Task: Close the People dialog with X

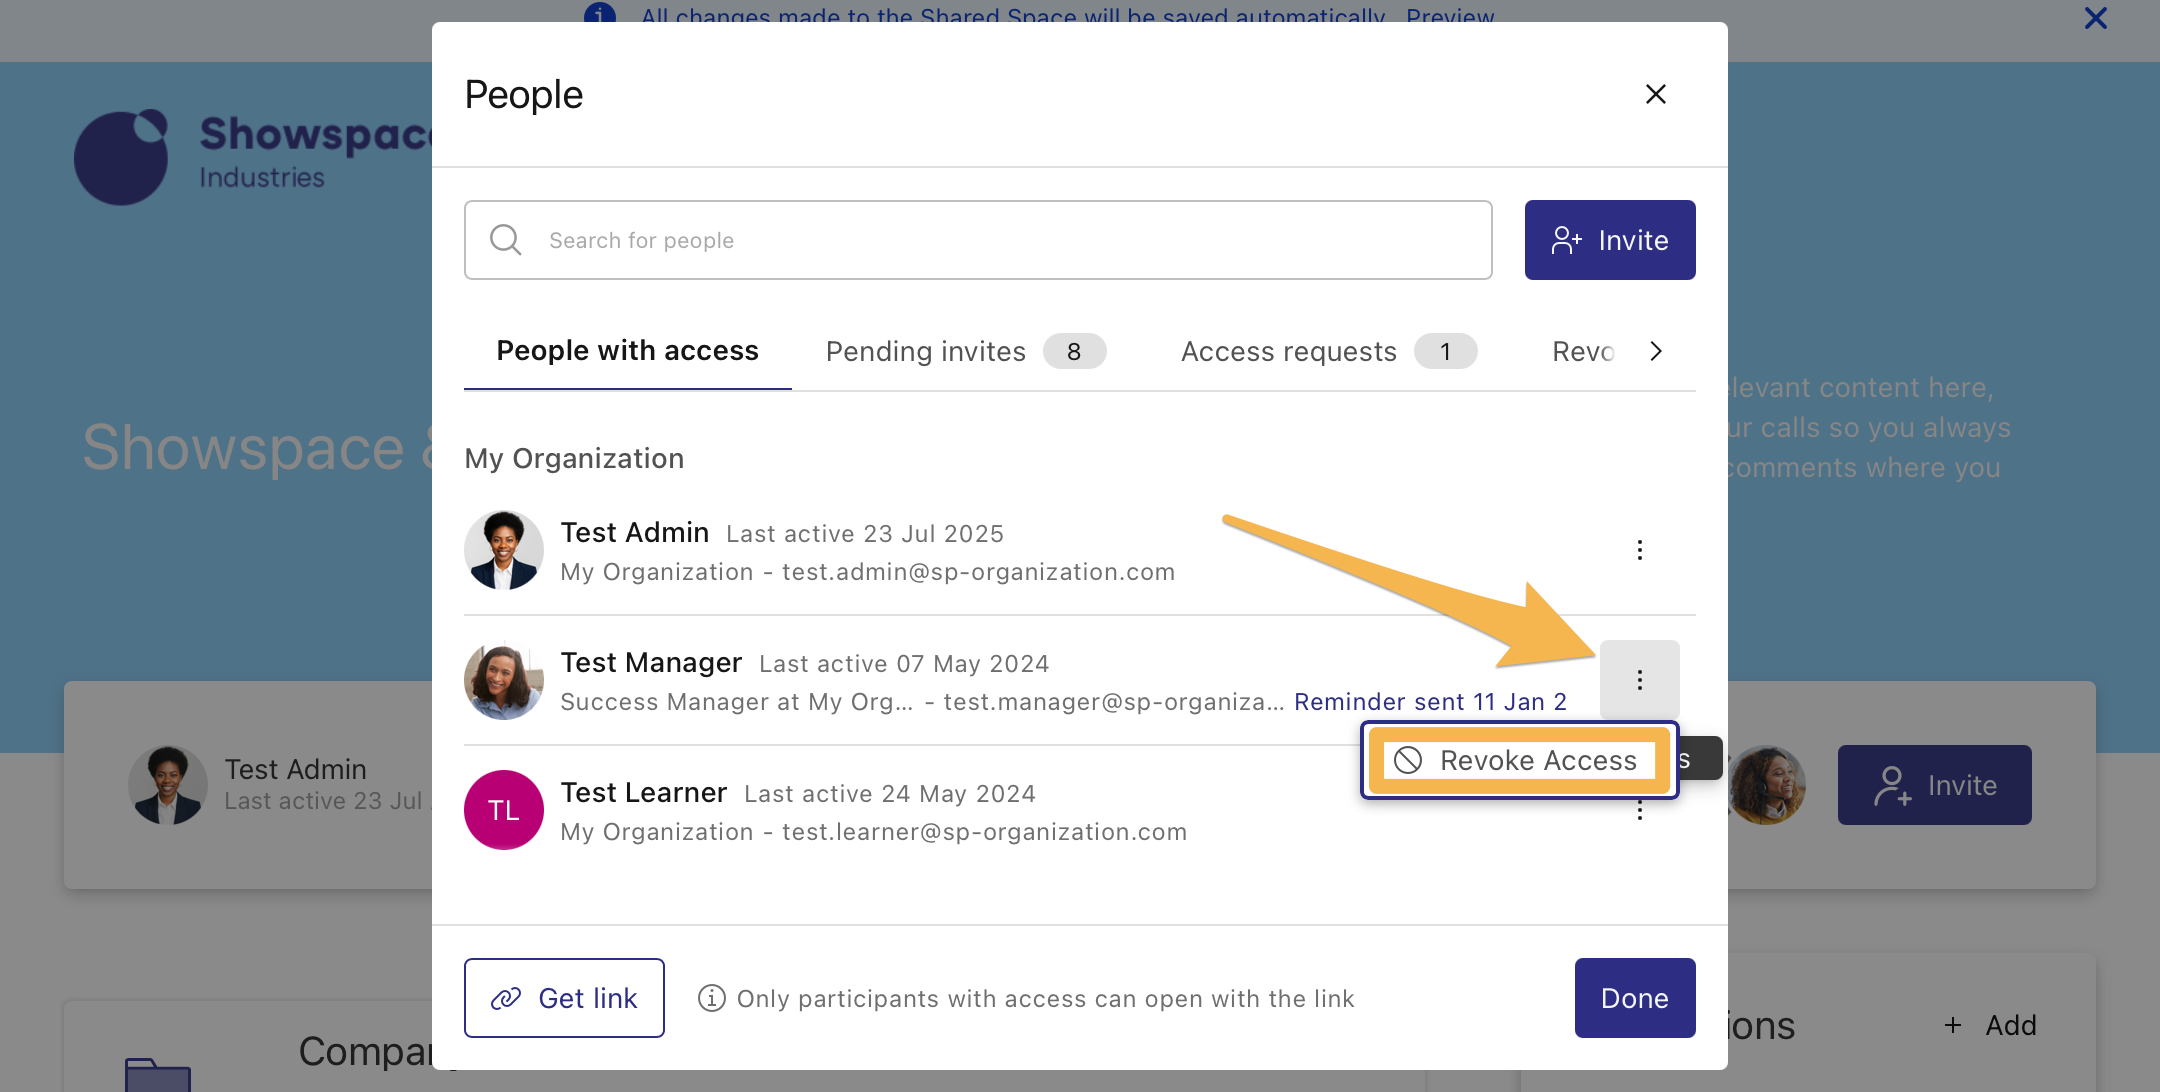Action: tap(1655, 94)
